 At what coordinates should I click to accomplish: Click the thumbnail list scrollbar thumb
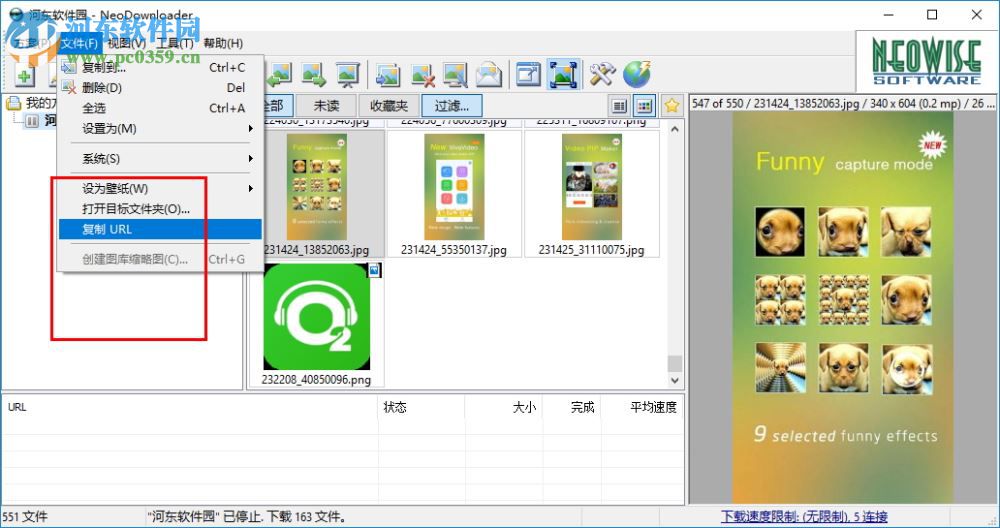(x=675, y=364)
